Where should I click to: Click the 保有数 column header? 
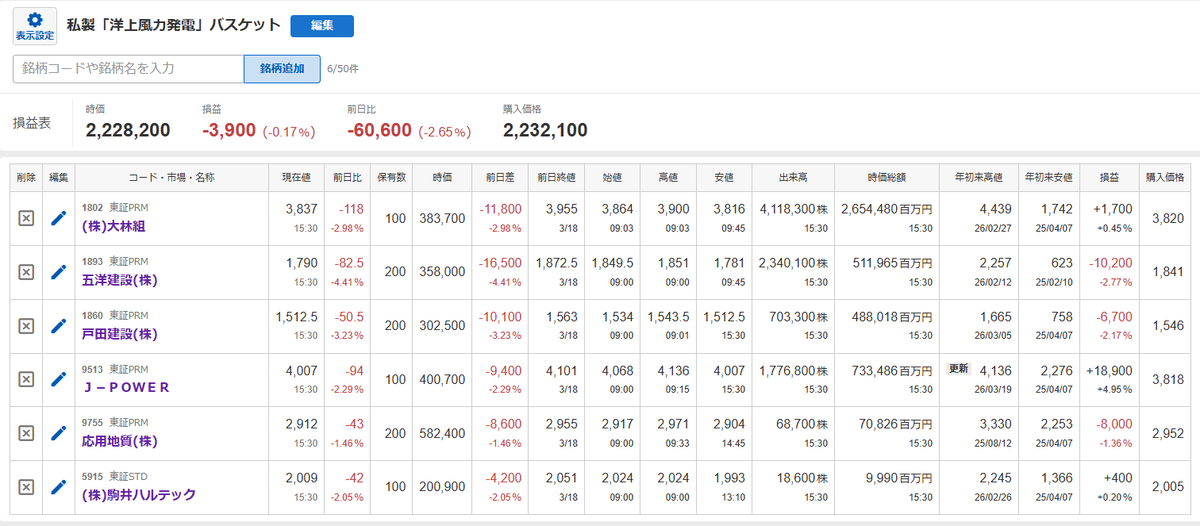click(390, 178)
